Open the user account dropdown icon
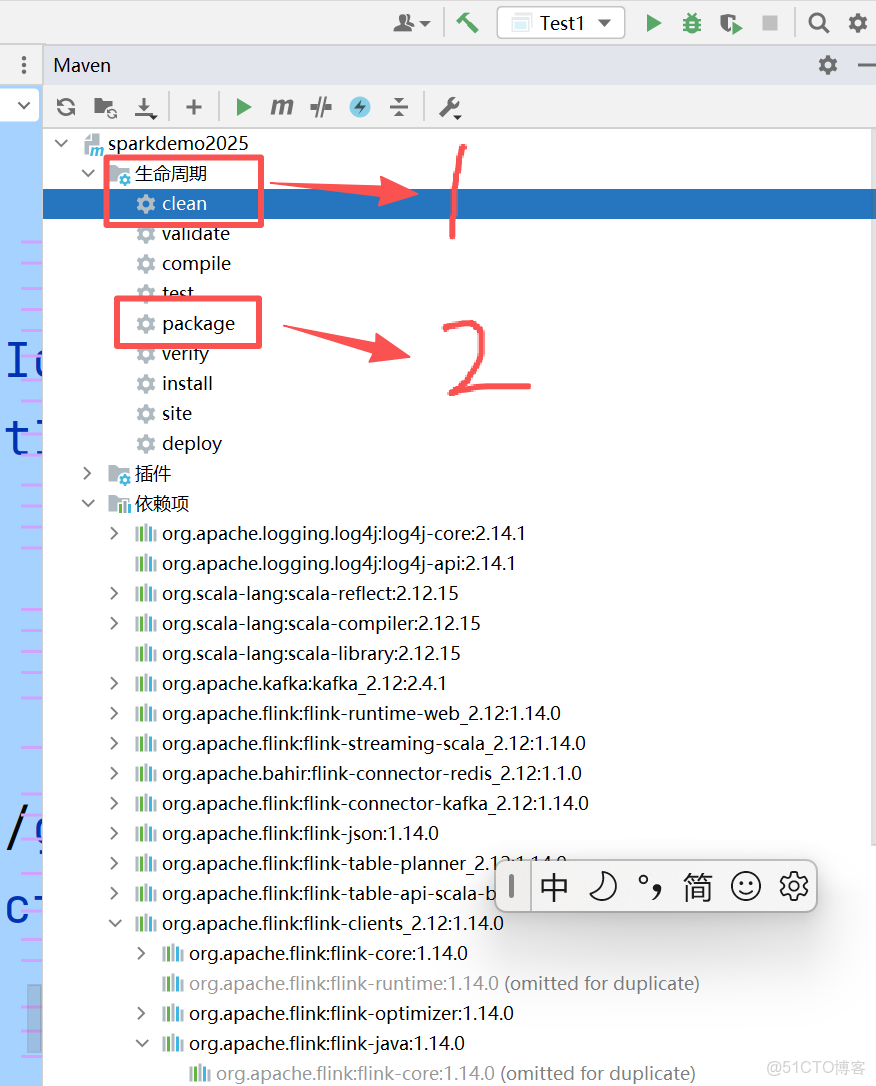Viewport: 876px width, 1086px height. pos(411,24)
